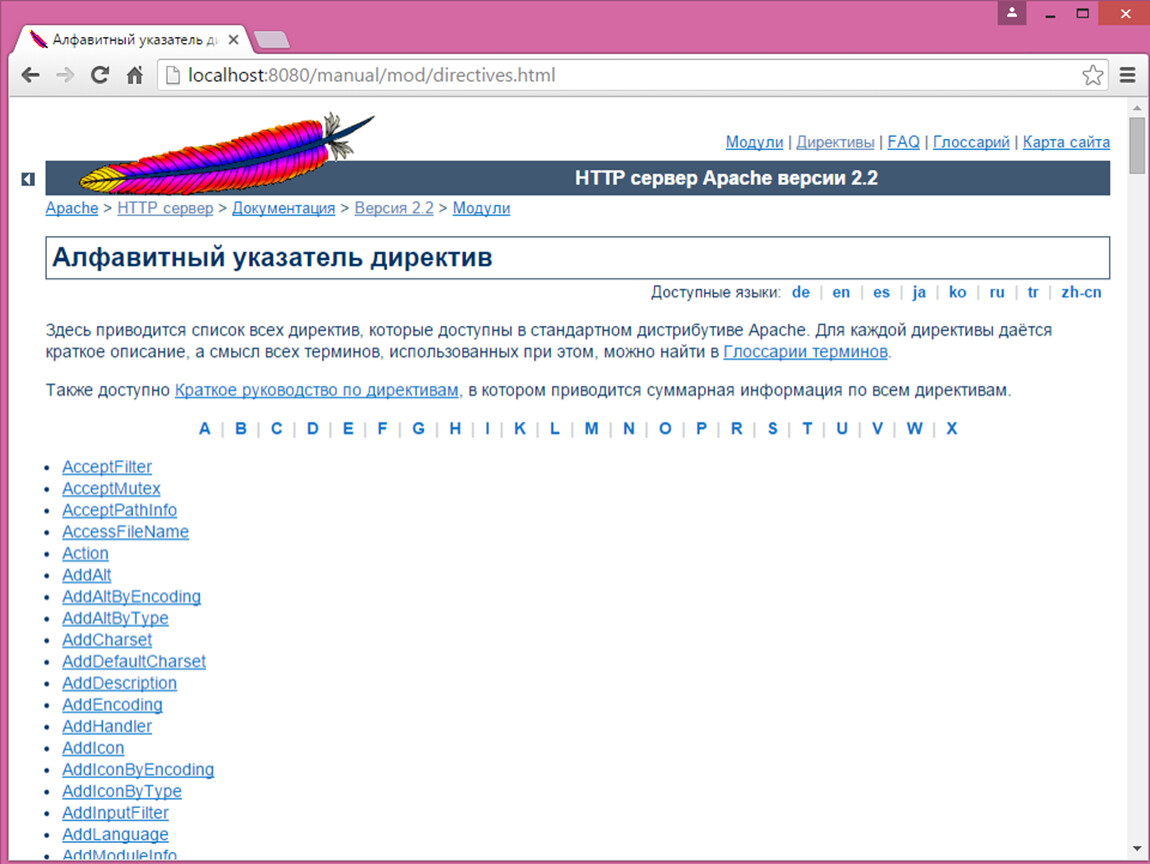
Task: Collapse sidebar with the left arrow icon
Action: (x=28, y=179)
